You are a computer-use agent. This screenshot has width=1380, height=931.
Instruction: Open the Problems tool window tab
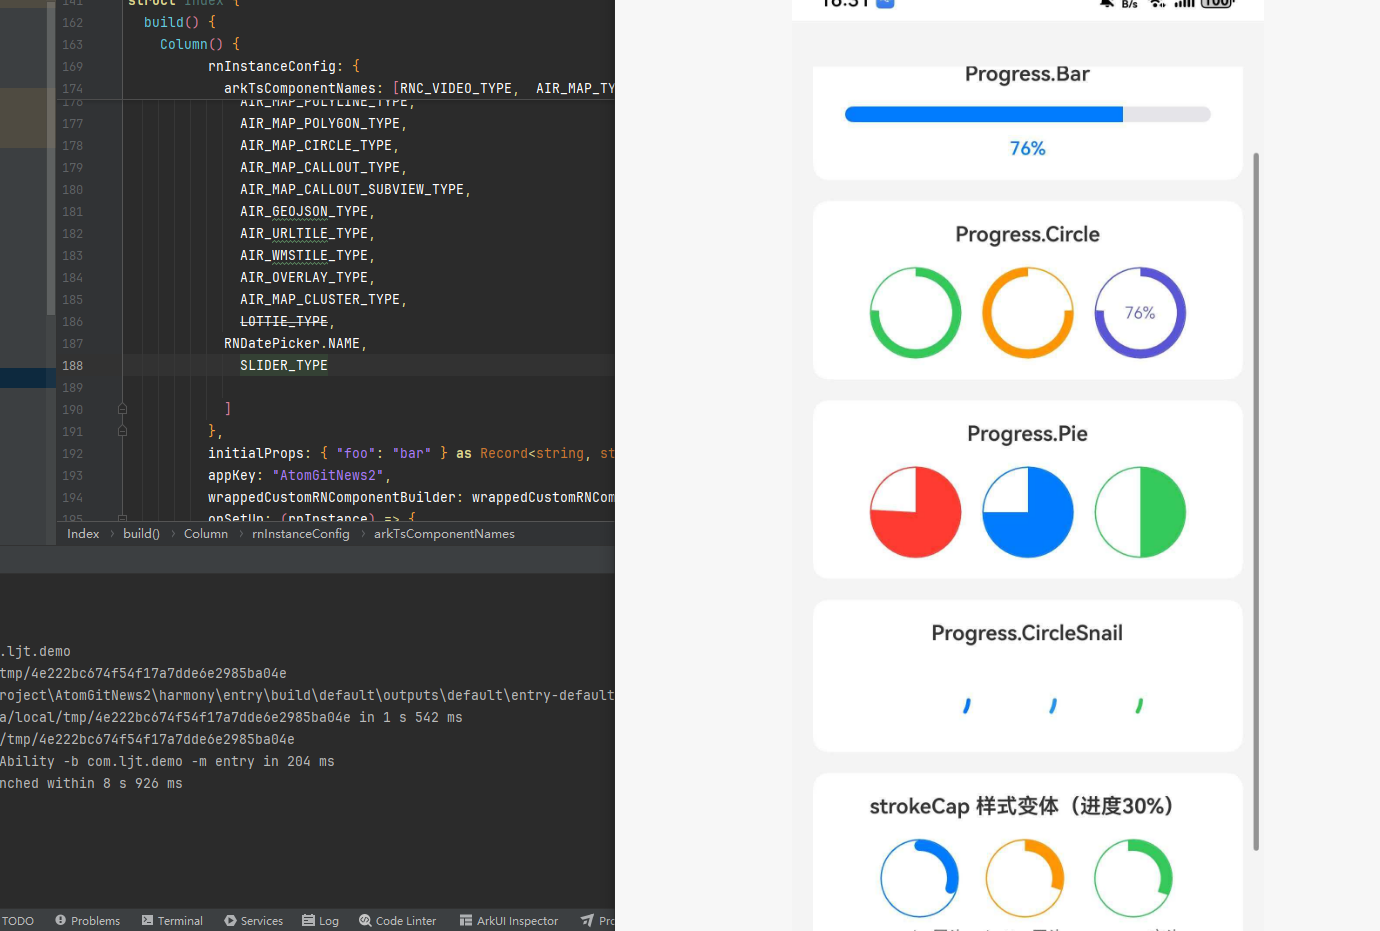pos(87,921)
